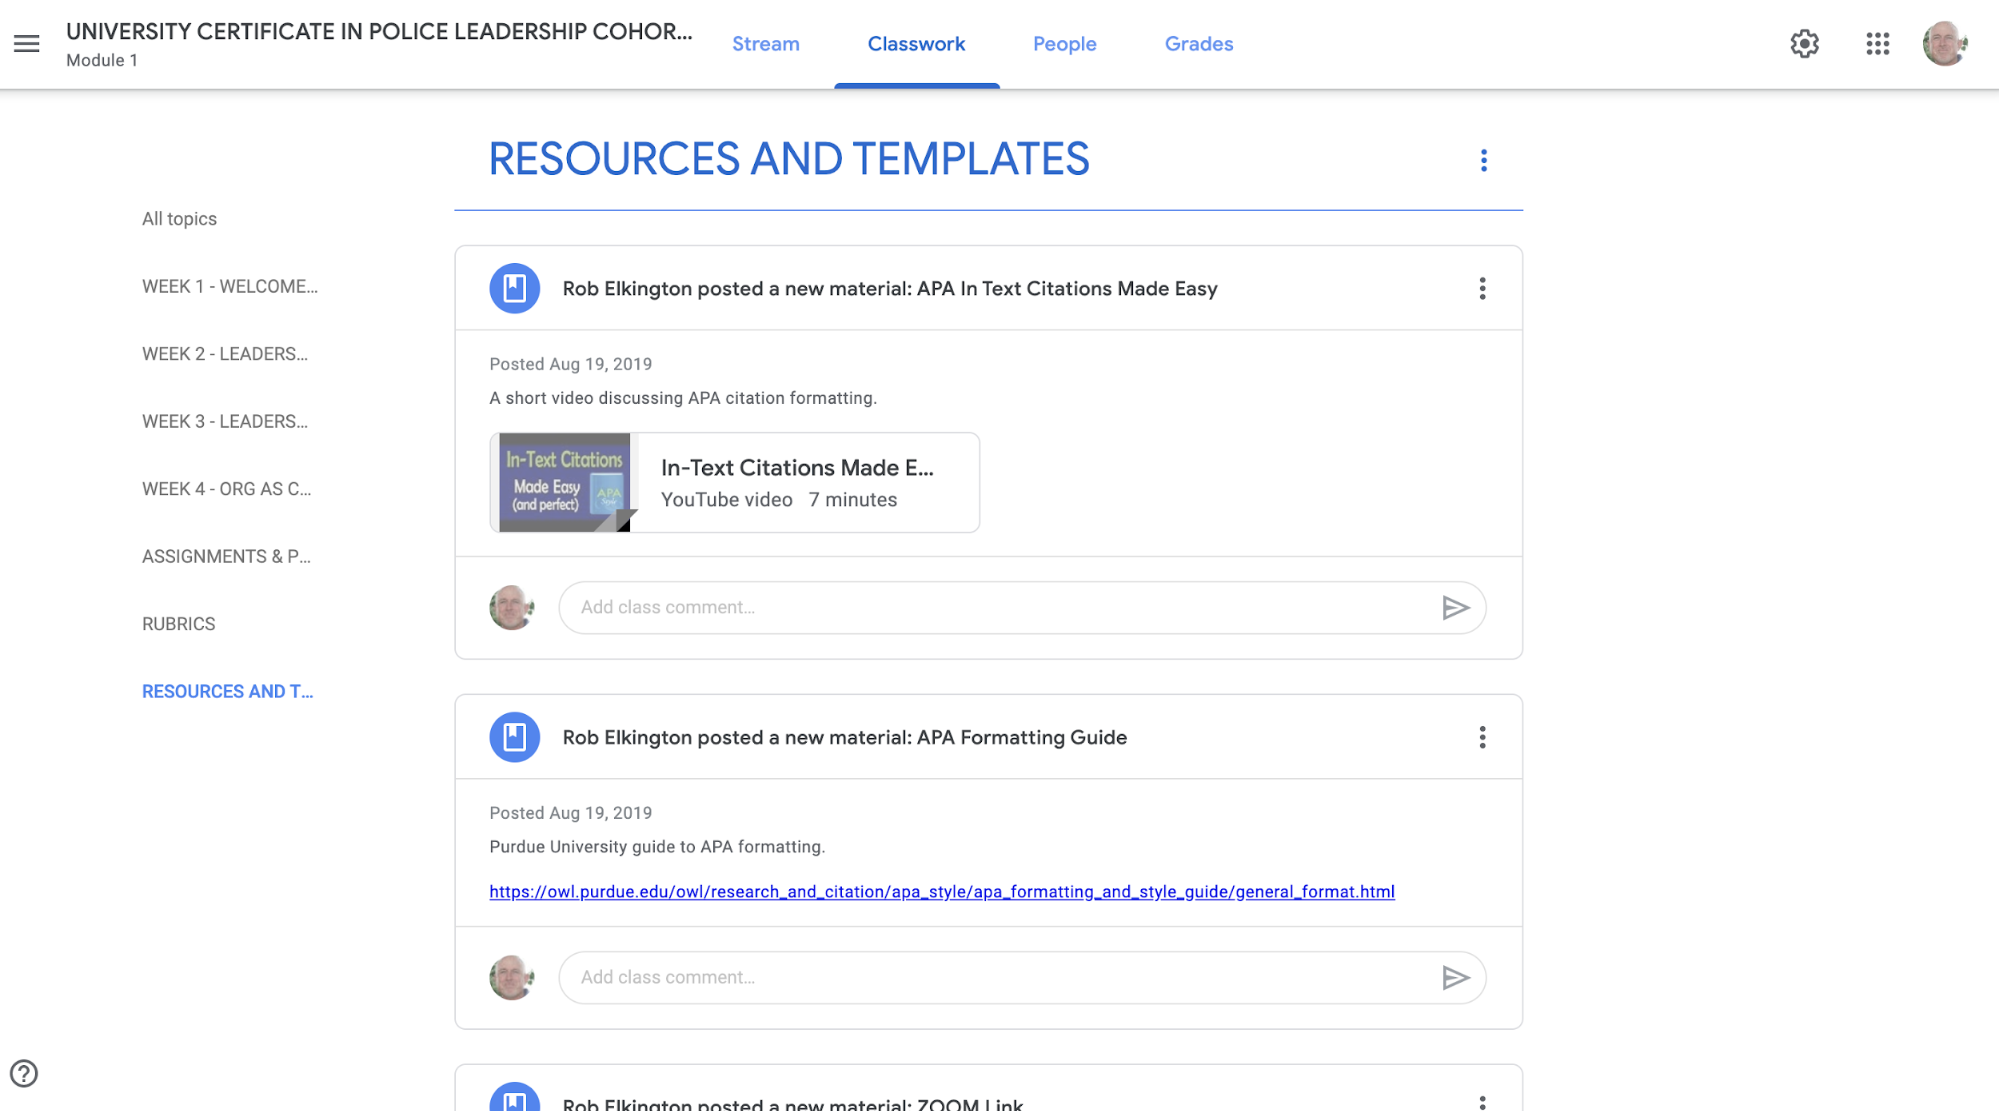Click the material post icon for APA Citations
This screenshot has height=1112, width=1999.
coord(515,288)
